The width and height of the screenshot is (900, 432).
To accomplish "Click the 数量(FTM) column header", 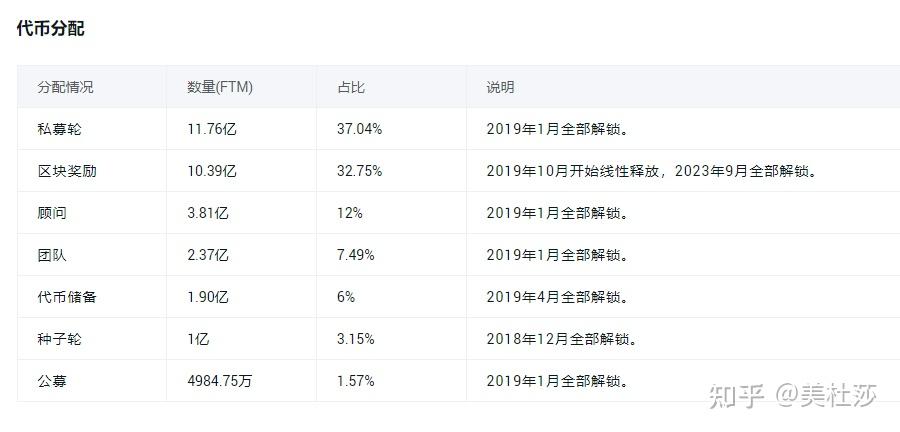I will (x=220, y=87).
